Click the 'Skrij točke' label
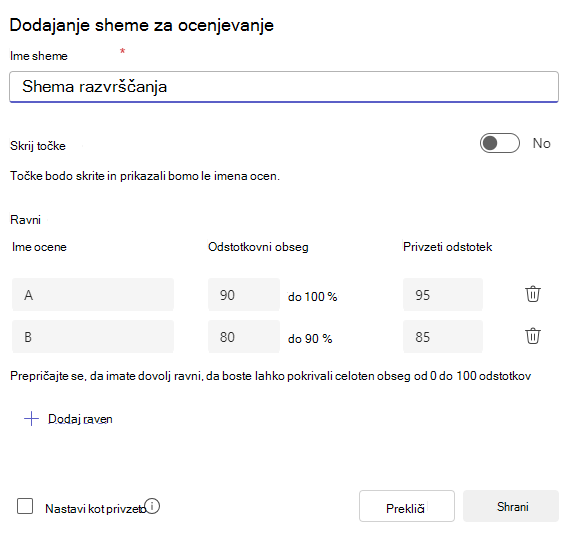Image resolution: width=574 pixels, height=536 pixels. [38, 146]
